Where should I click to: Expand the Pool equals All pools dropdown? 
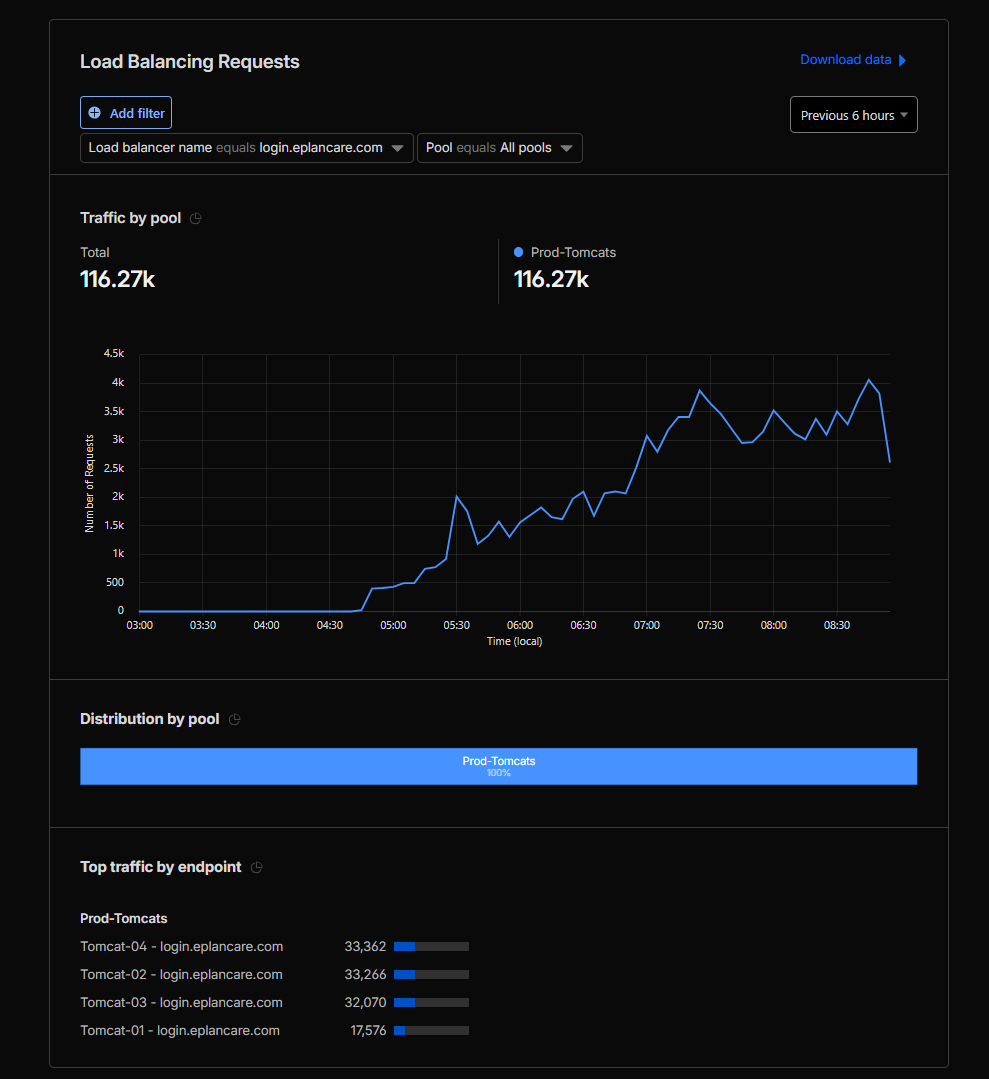[499, 148]
